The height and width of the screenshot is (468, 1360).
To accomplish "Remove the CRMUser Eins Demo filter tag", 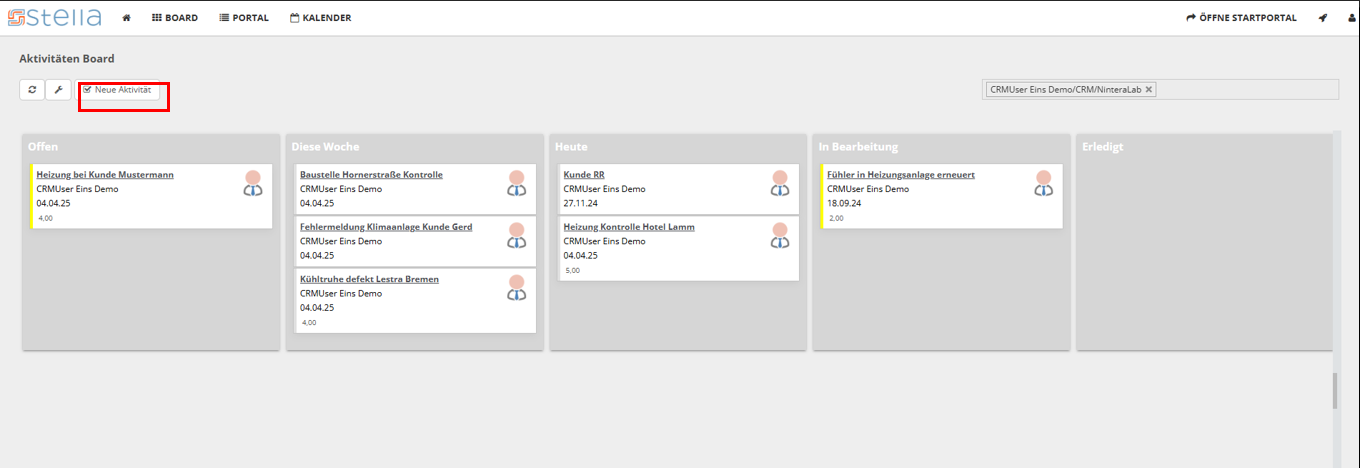I will [x=1149, y=90].
